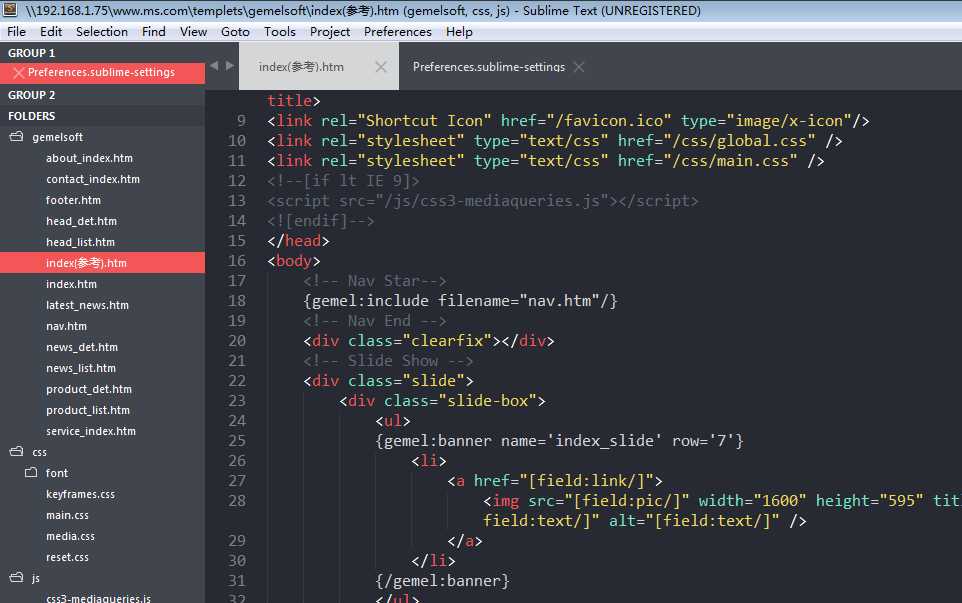The width and height of the screenshot is (962, 603).
Task: Select Preferences.sublime-settings under GROUP 1
Action: coord(102,72)
